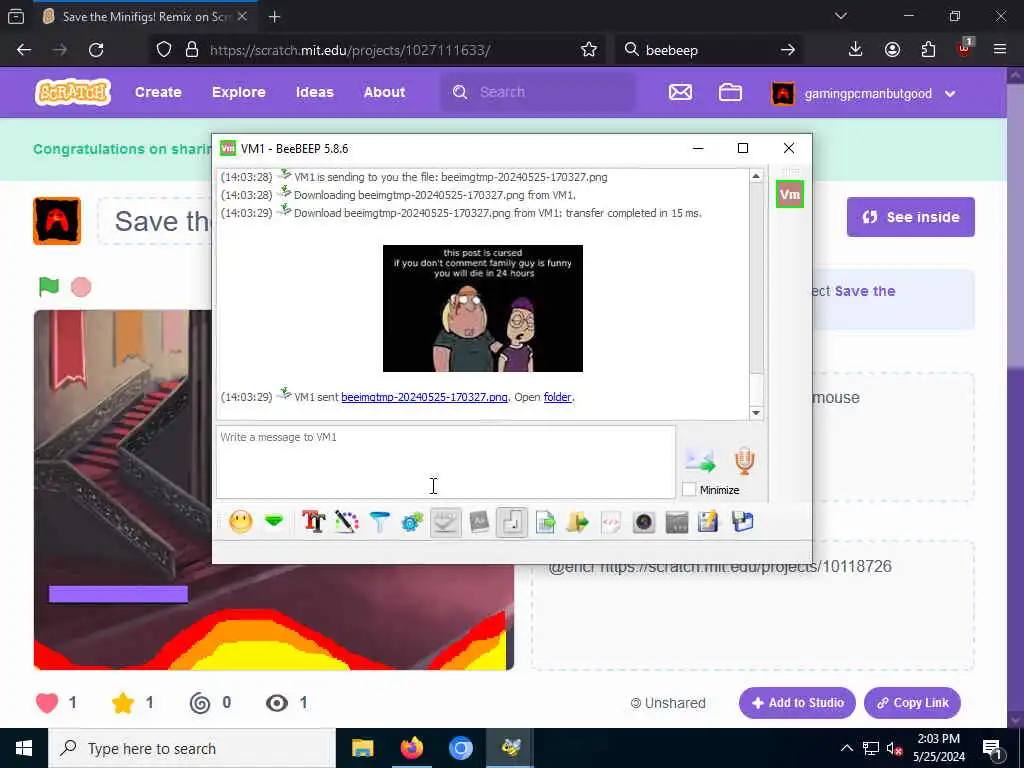This screenshot has width=1024, height=768.
Task: Open the Firefox account icon
Action: [892, 50]
